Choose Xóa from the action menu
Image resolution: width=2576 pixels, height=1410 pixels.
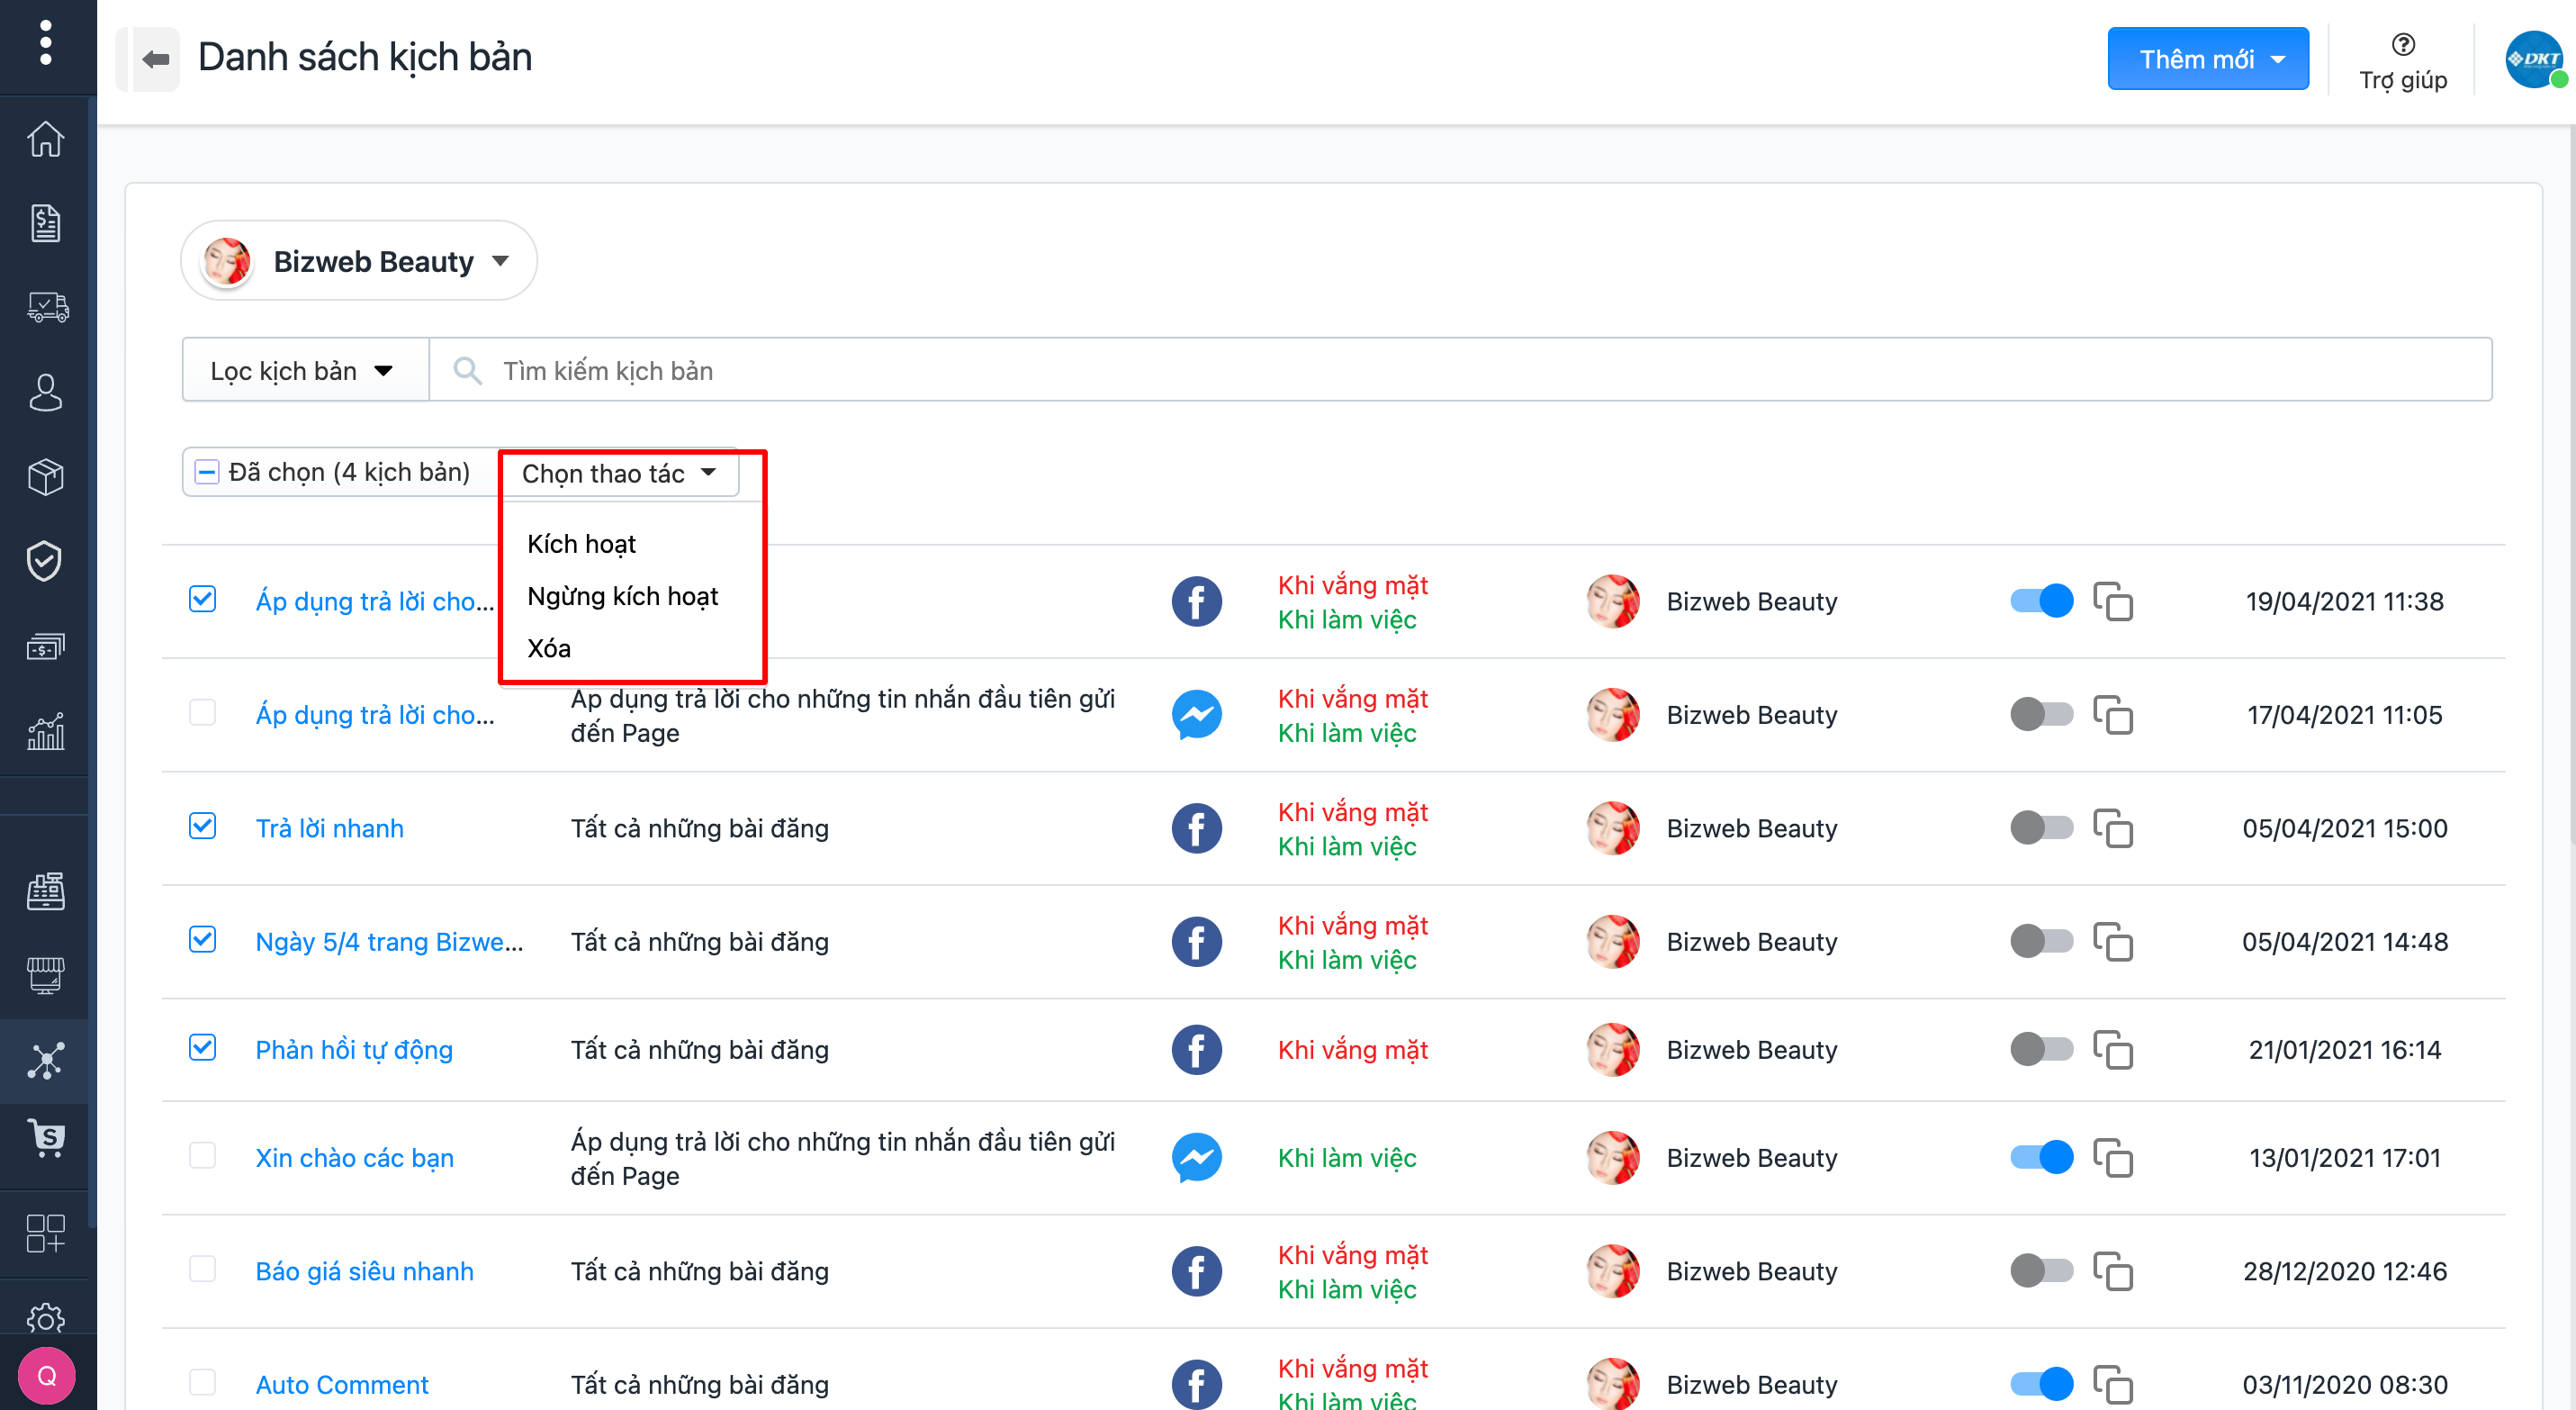tap(549, 648)
